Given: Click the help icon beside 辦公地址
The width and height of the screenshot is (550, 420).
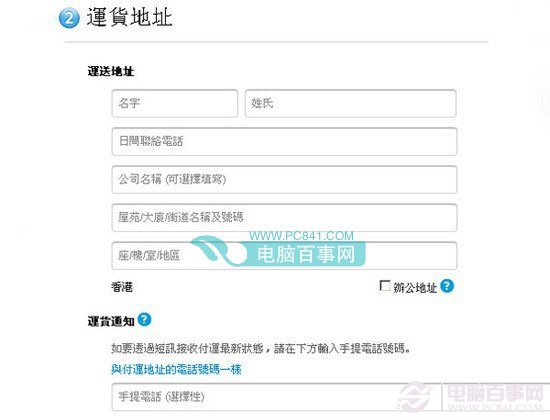Looking at the screenshot, I should point(447,286).
